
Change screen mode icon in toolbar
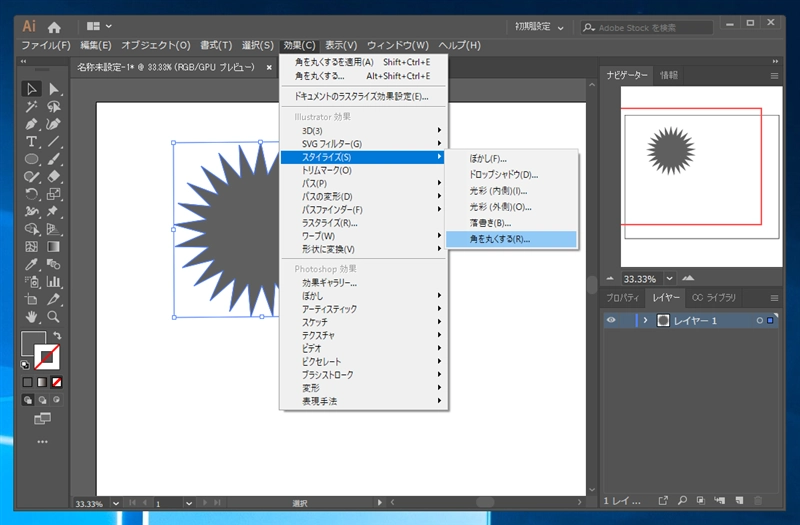pos(42,418)
